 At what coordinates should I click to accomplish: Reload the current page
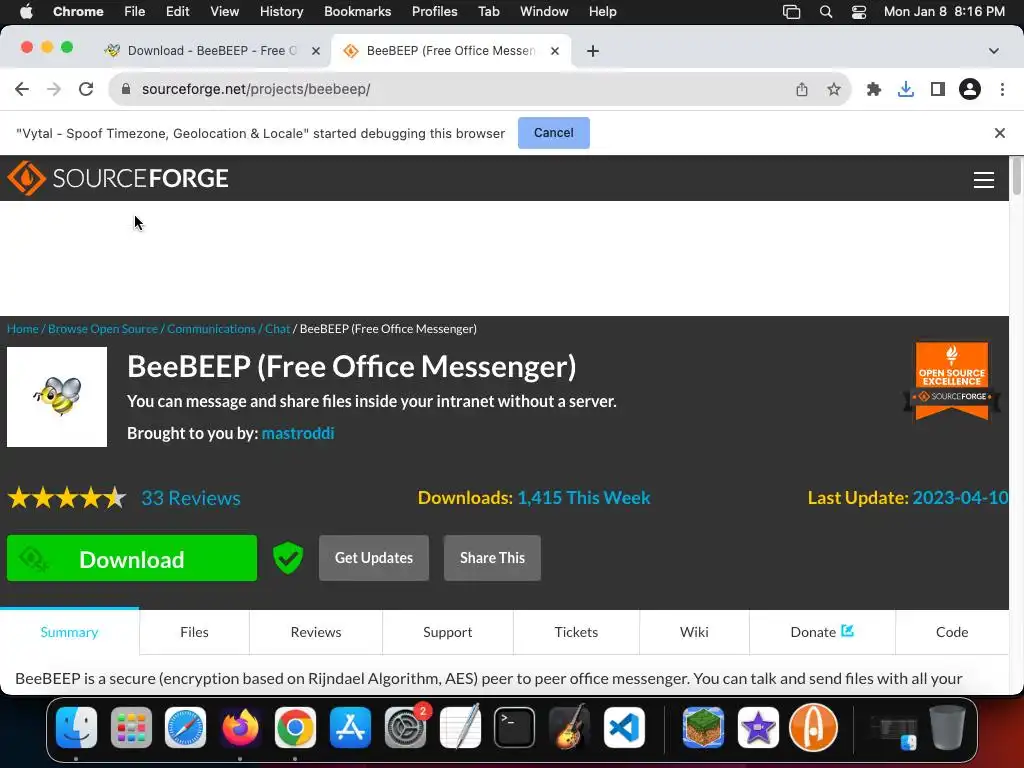coord(86,89)
